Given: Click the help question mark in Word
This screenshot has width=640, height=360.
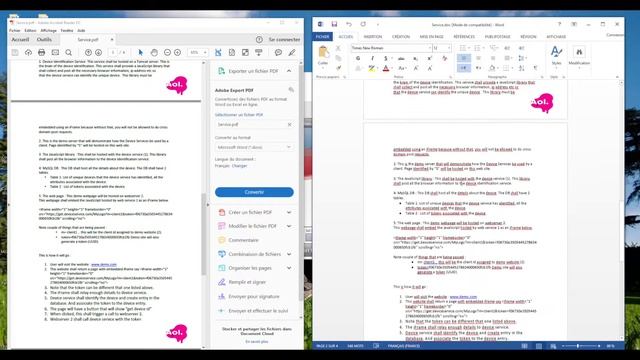Looking at the screenshot, I should (559, 24).
